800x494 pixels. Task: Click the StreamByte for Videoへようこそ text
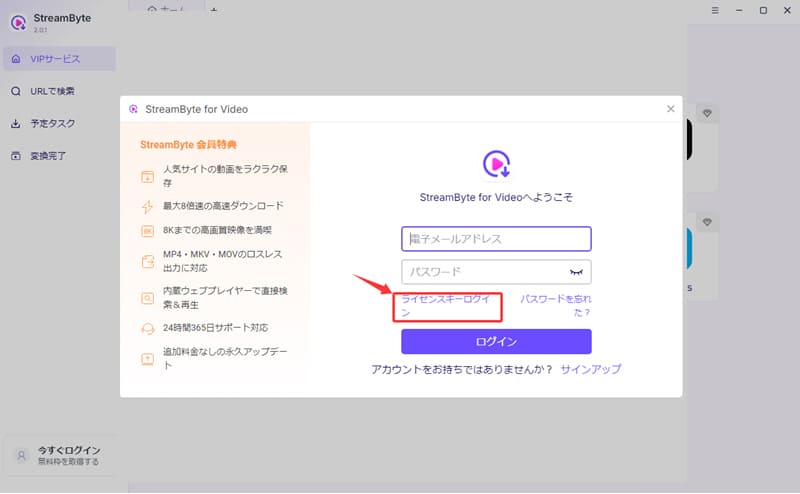[496, 197]
